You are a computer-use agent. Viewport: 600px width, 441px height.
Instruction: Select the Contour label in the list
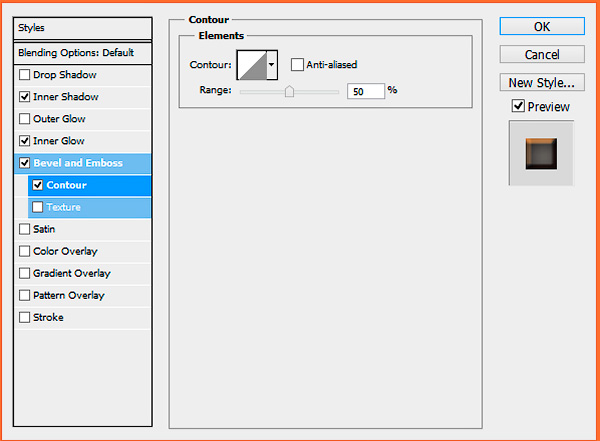pos(67,185)
